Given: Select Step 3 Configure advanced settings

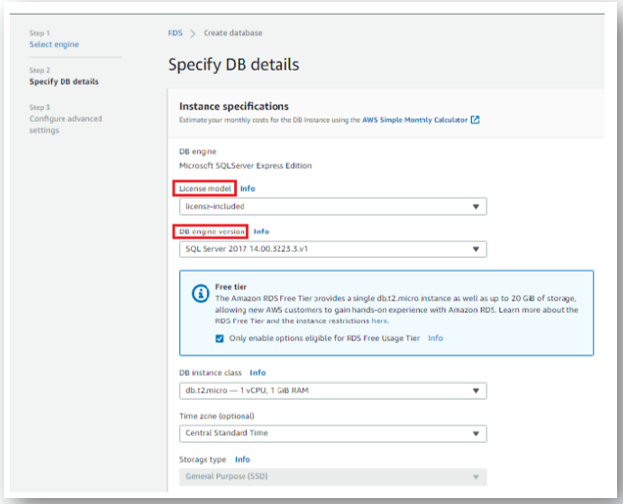Looking at the screenshot, I should (66, 124).
